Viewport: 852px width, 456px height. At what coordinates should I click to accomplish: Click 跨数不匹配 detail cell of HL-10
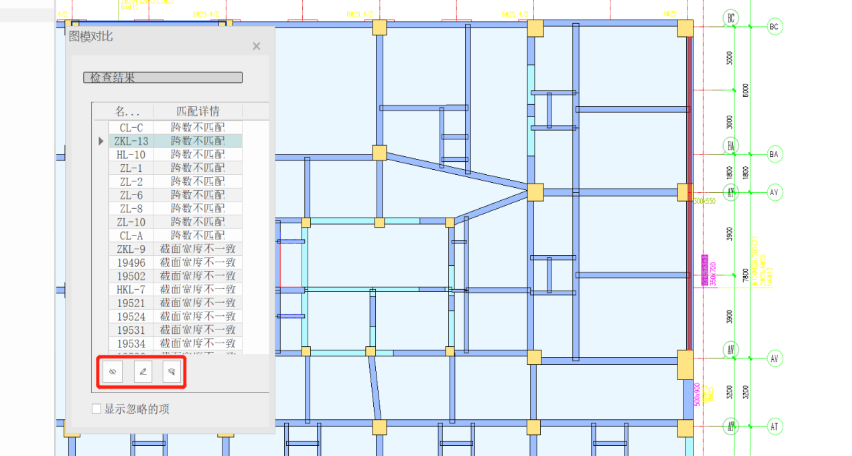(x=198, y=154)
